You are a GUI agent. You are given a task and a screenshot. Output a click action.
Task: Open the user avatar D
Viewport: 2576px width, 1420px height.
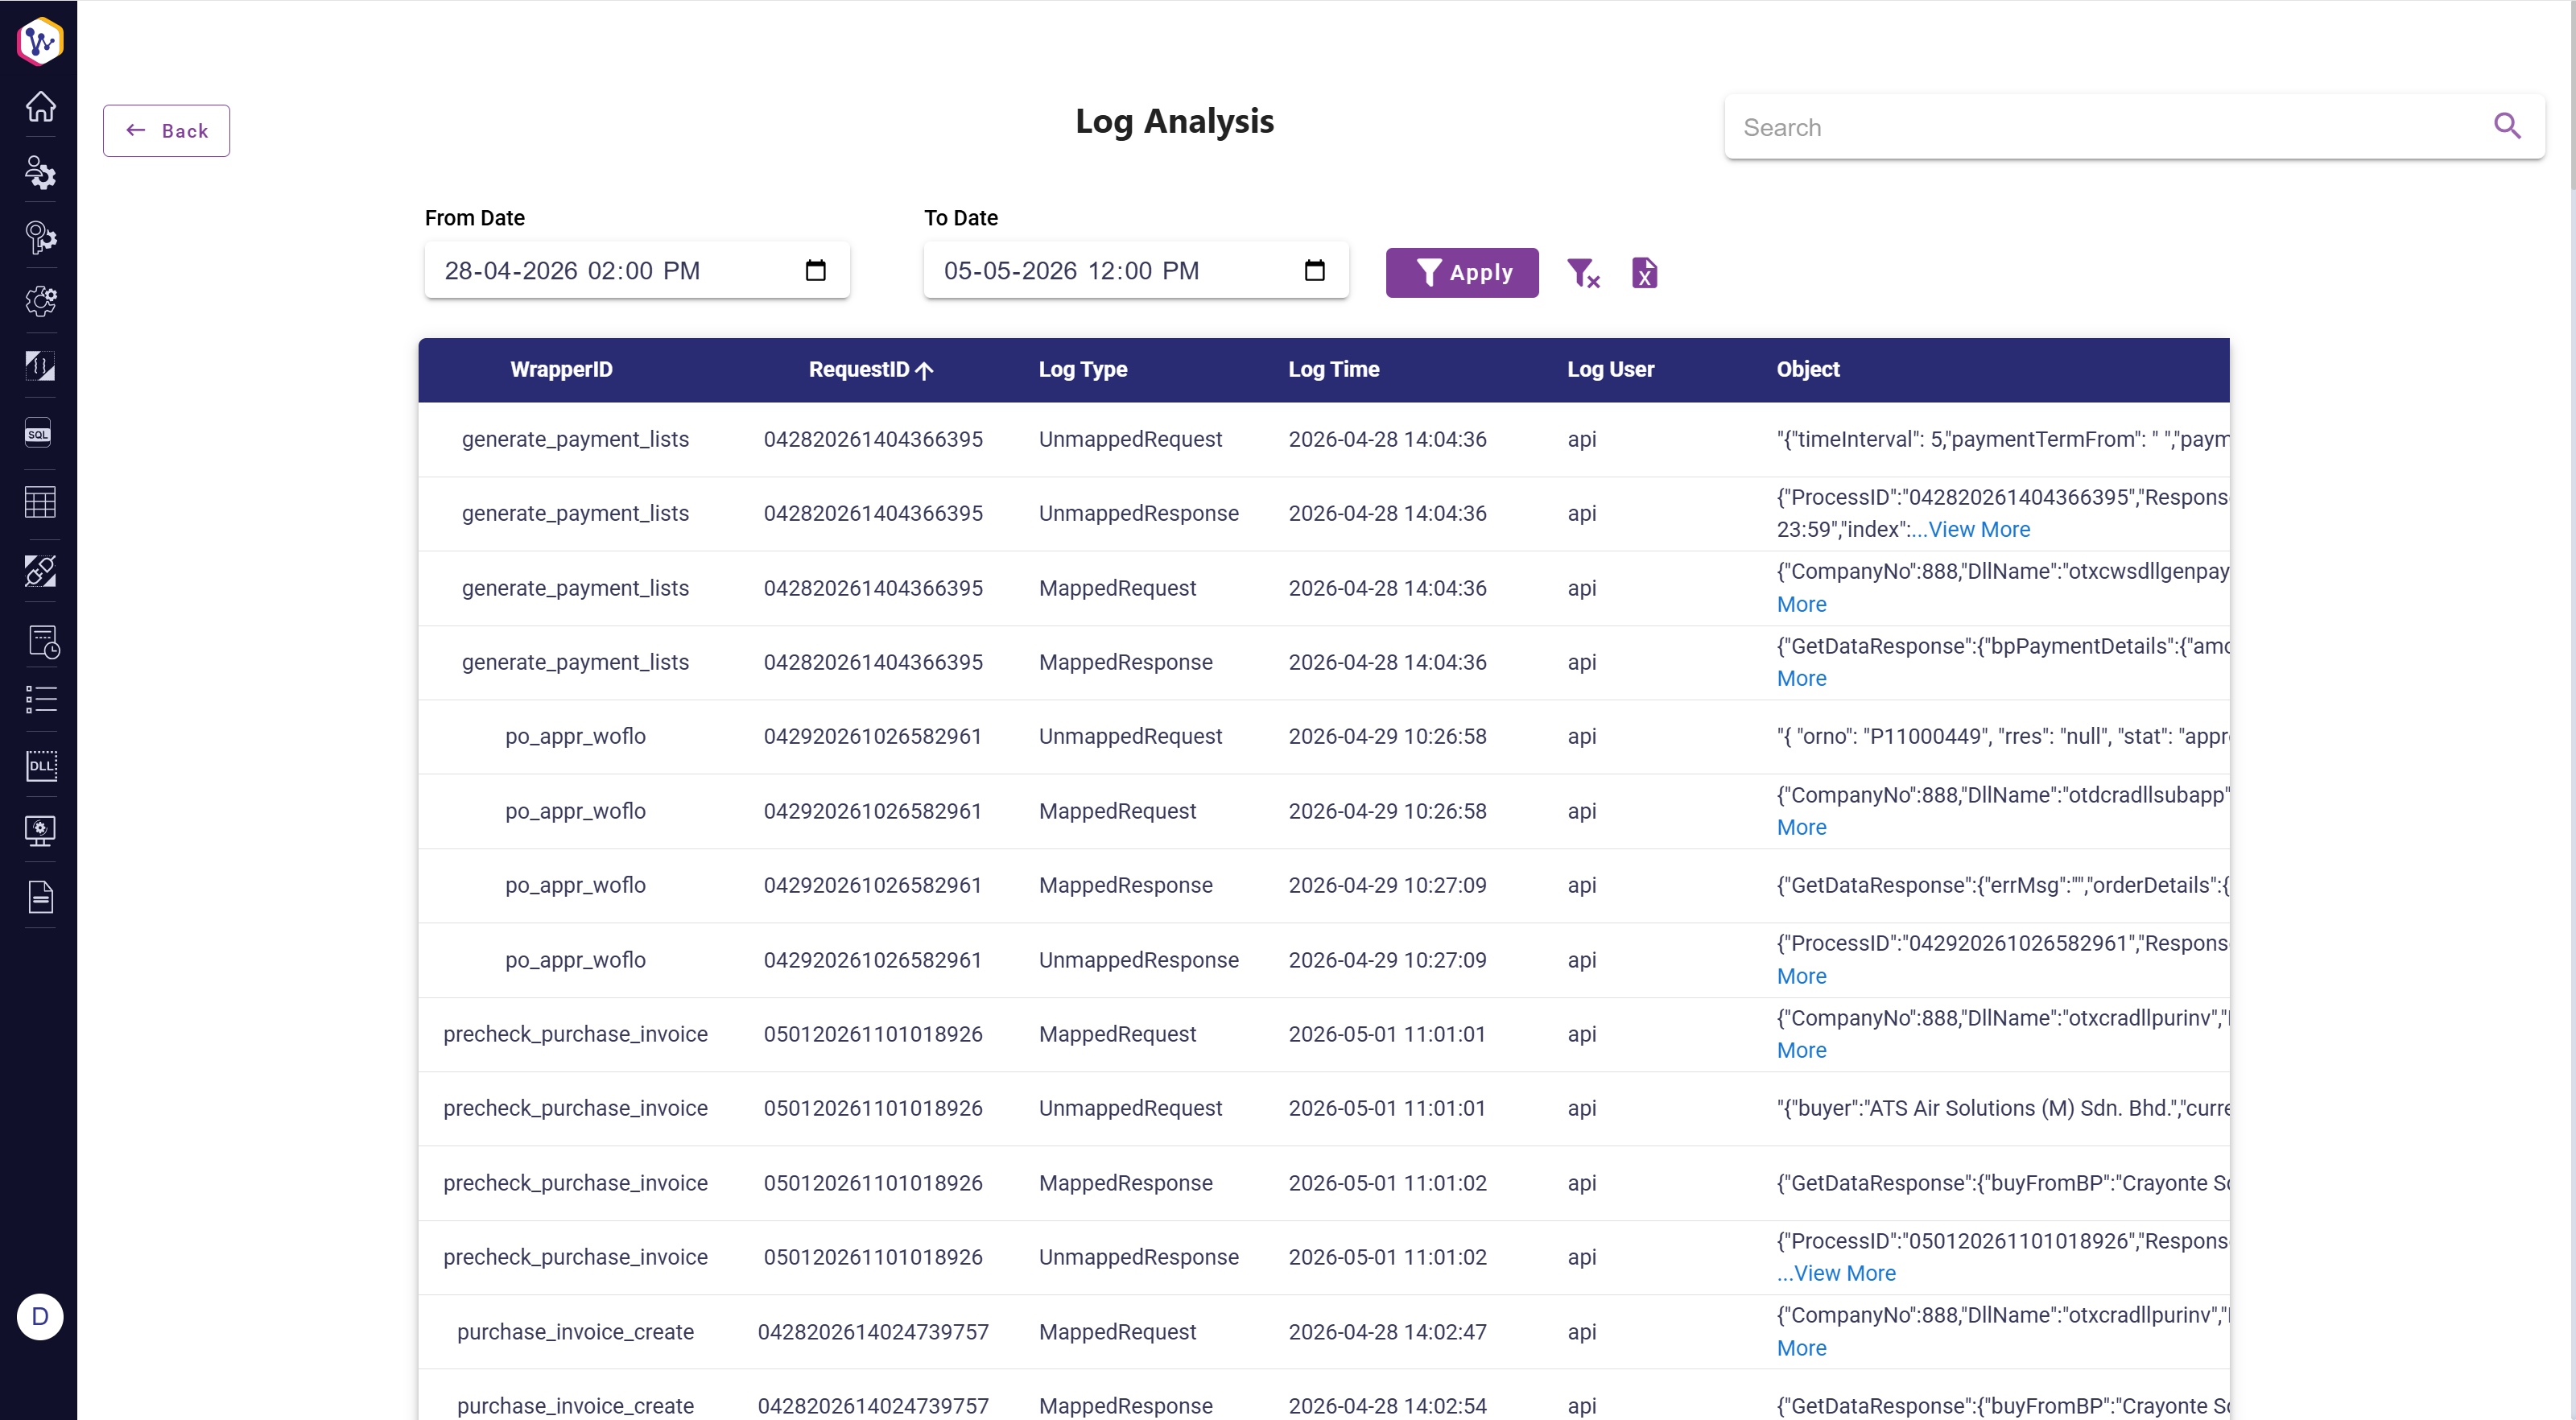pyautogui.click(x=40, y=1317)
